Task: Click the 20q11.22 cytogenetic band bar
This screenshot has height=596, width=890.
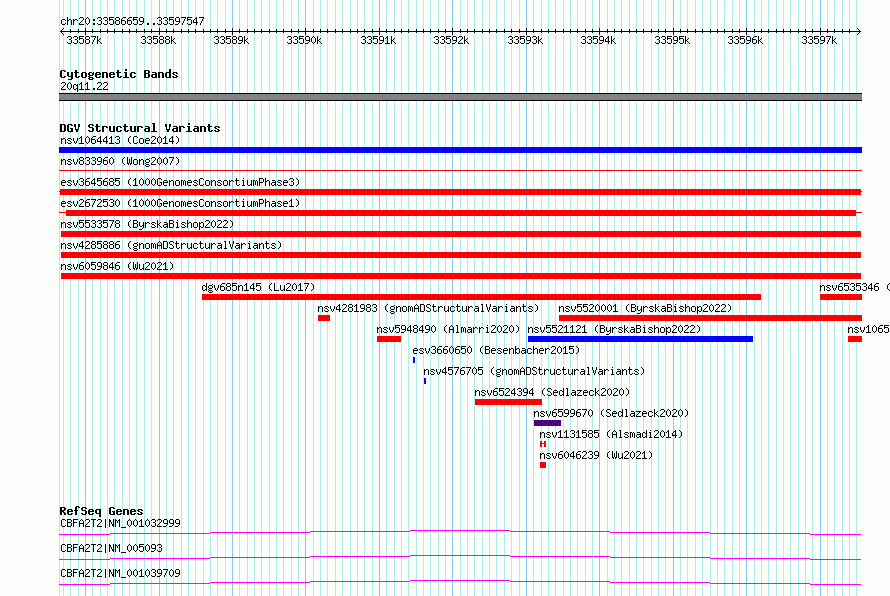Action: pos(460,97)
